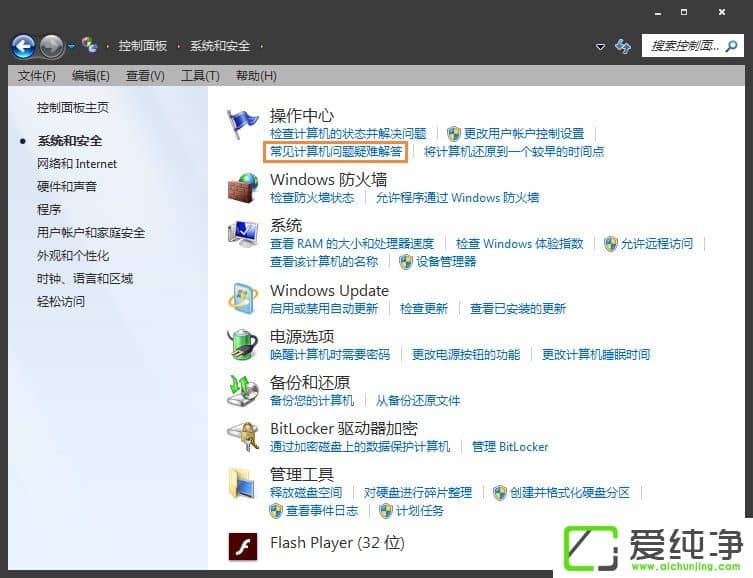The image size is (753, 578).
Task: Click the 常见计算机问题疑难解答 link
Action: pyautogui.click(x=336, y=152)
